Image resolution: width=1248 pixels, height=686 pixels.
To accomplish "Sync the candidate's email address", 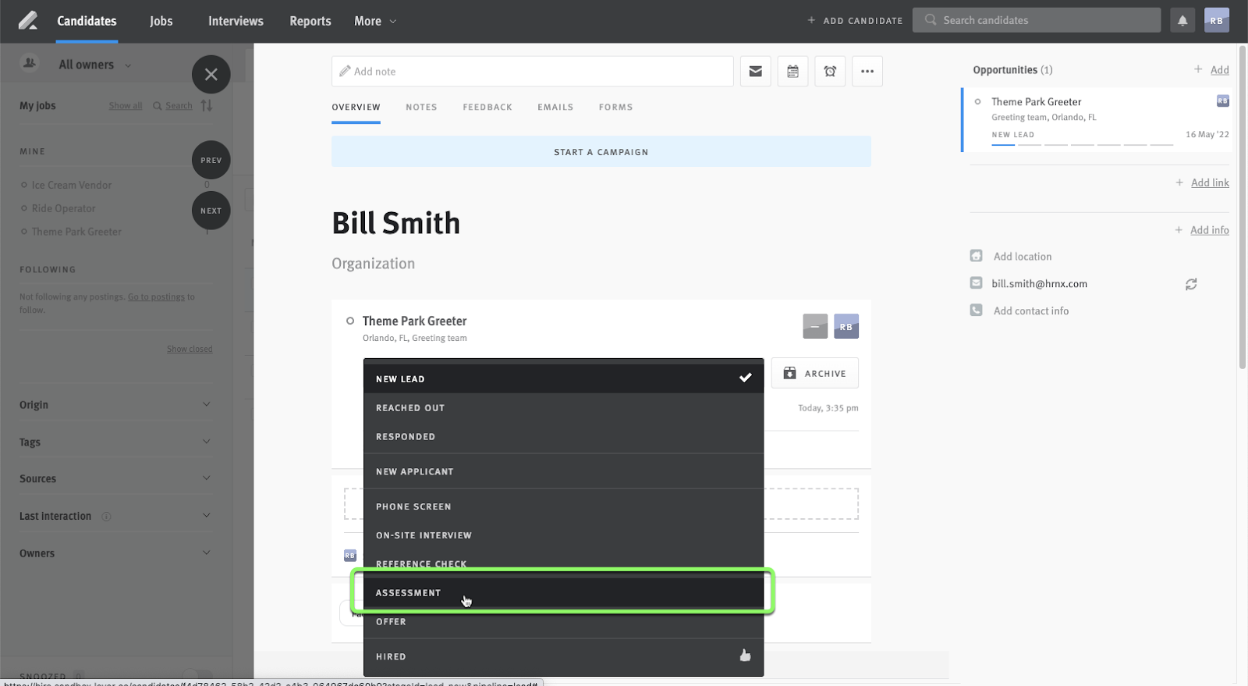I will pyautogui.click(x=1191, y=284).
